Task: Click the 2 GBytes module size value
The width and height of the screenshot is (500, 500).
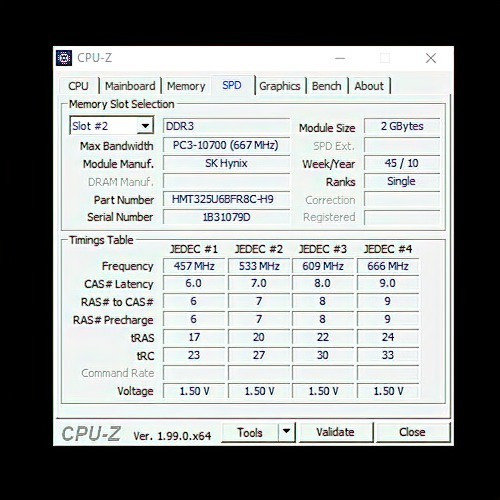Action: [402, 126]
